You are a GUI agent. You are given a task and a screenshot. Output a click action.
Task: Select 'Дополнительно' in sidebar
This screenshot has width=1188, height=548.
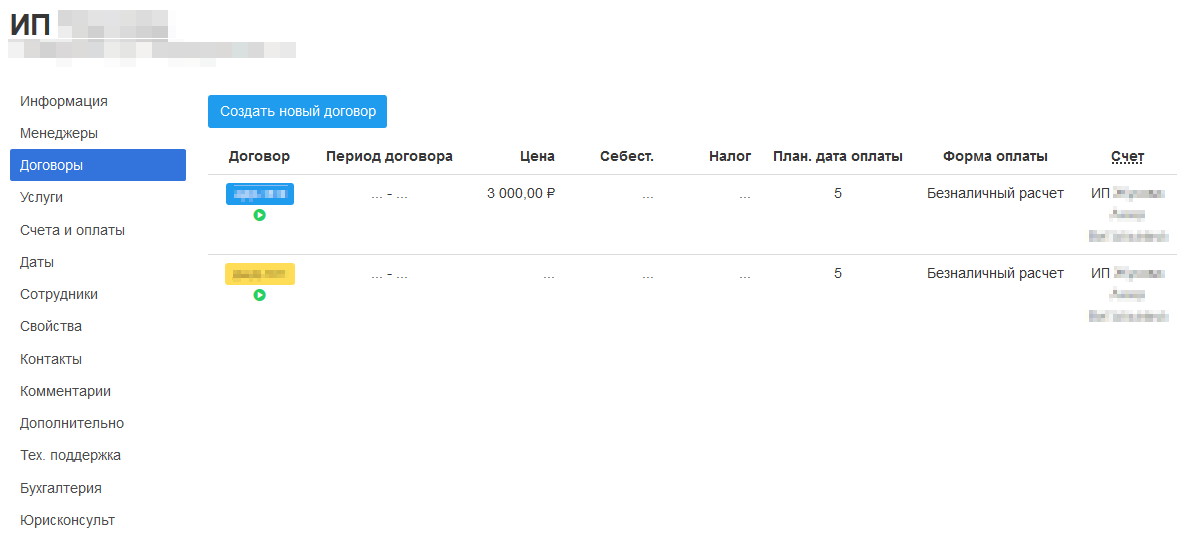tap(72, 423)
